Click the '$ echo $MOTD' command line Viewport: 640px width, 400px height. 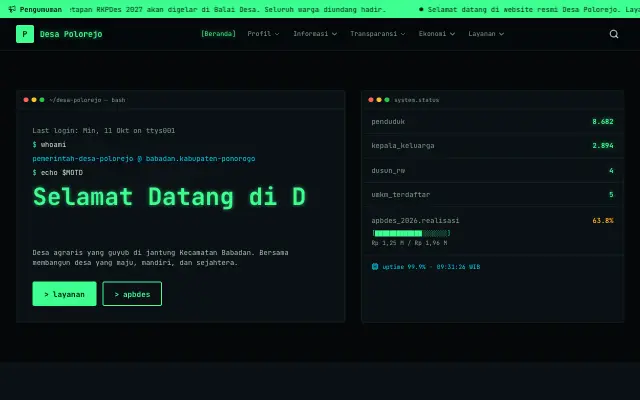pos(58,172)
